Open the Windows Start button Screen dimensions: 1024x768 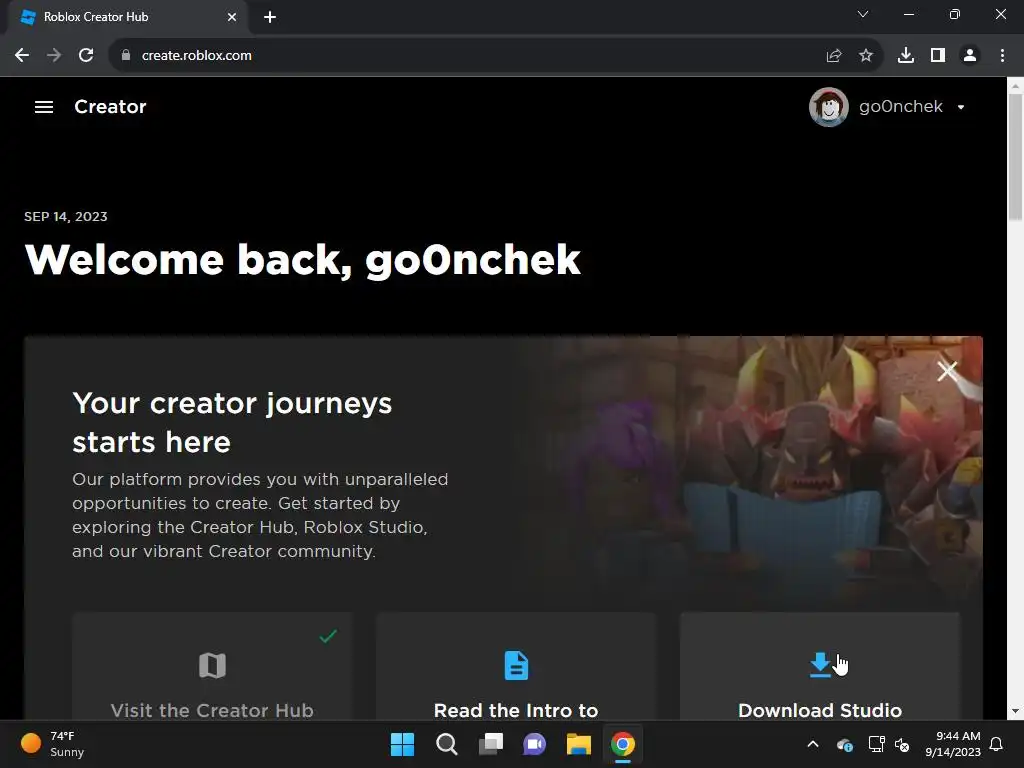pos(402,744)
